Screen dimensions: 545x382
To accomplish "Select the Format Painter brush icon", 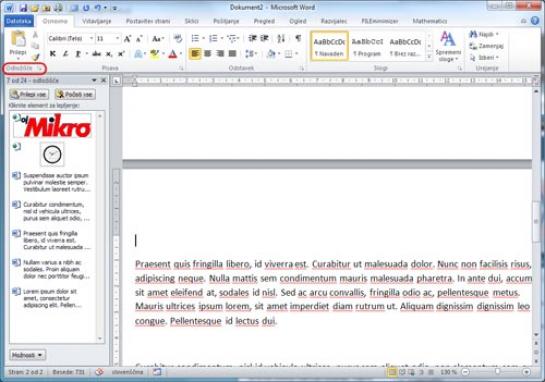I will tap(35, 57).
